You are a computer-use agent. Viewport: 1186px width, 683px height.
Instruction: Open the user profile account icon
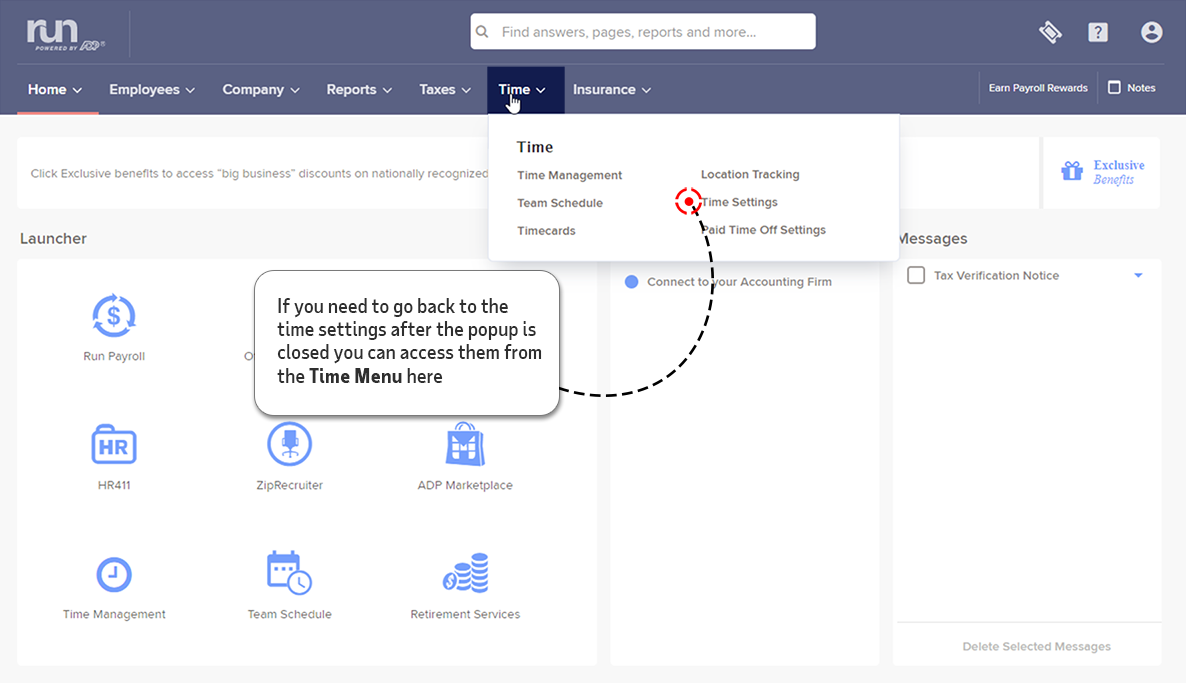point(1151,32)
